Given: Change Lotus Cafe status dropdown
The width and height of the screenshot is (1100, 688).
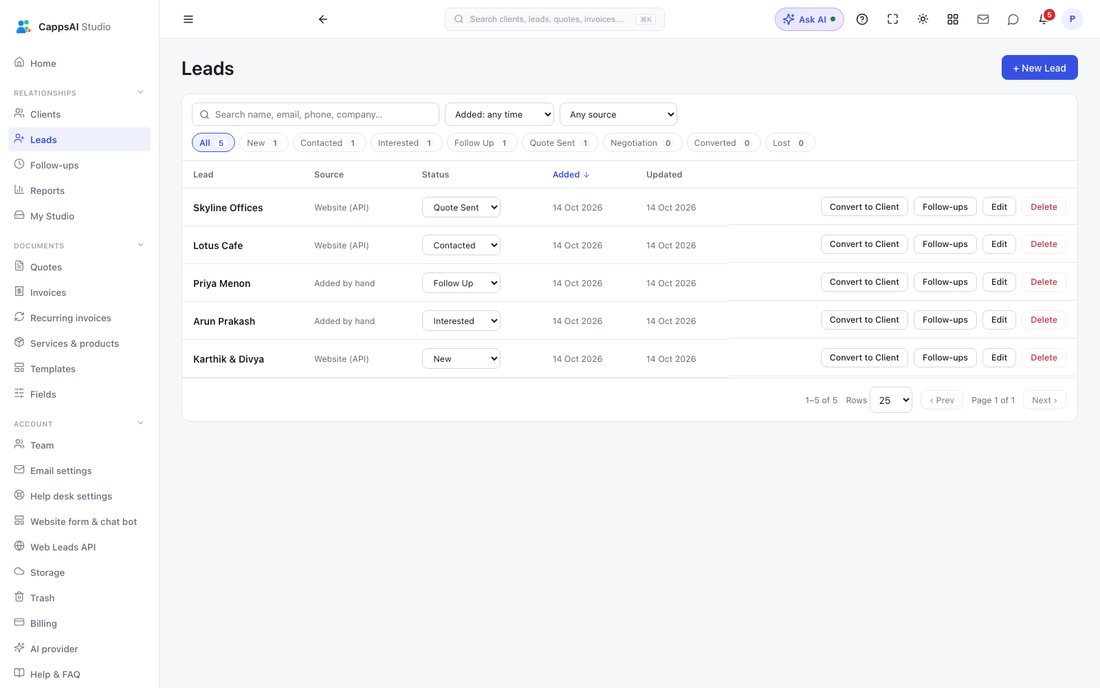Looking at the screenshot, I should (x=461, y=245).
